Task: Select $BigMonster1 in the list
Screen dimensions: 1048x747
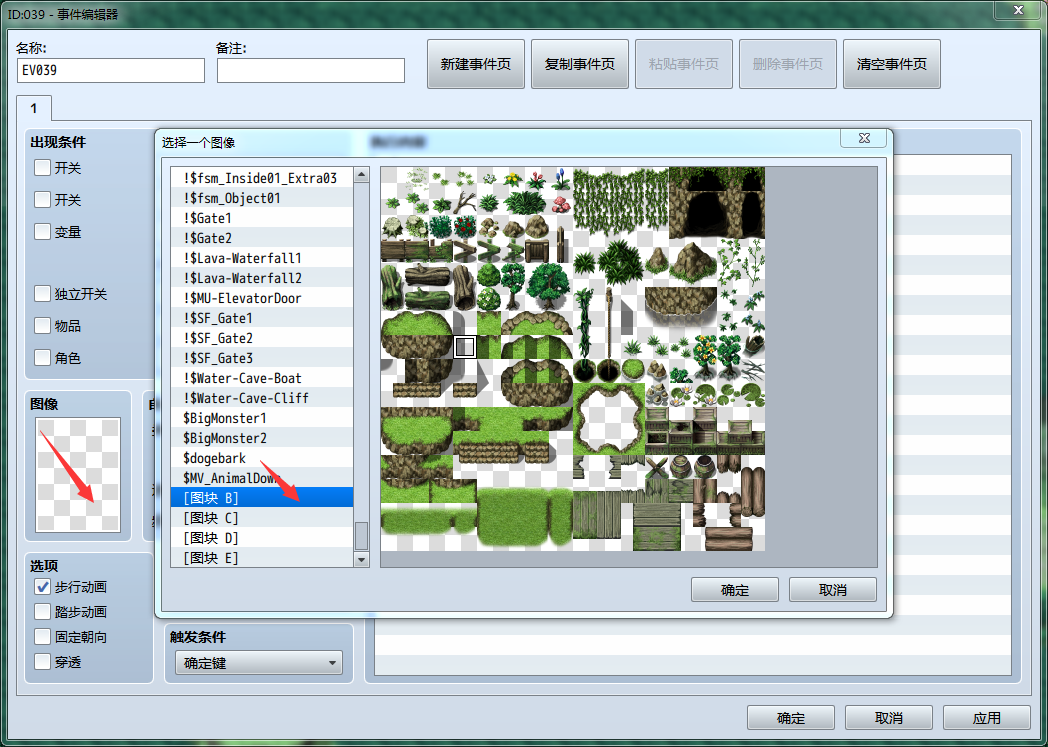Action: pyautogui.click(x=262, y=418)
